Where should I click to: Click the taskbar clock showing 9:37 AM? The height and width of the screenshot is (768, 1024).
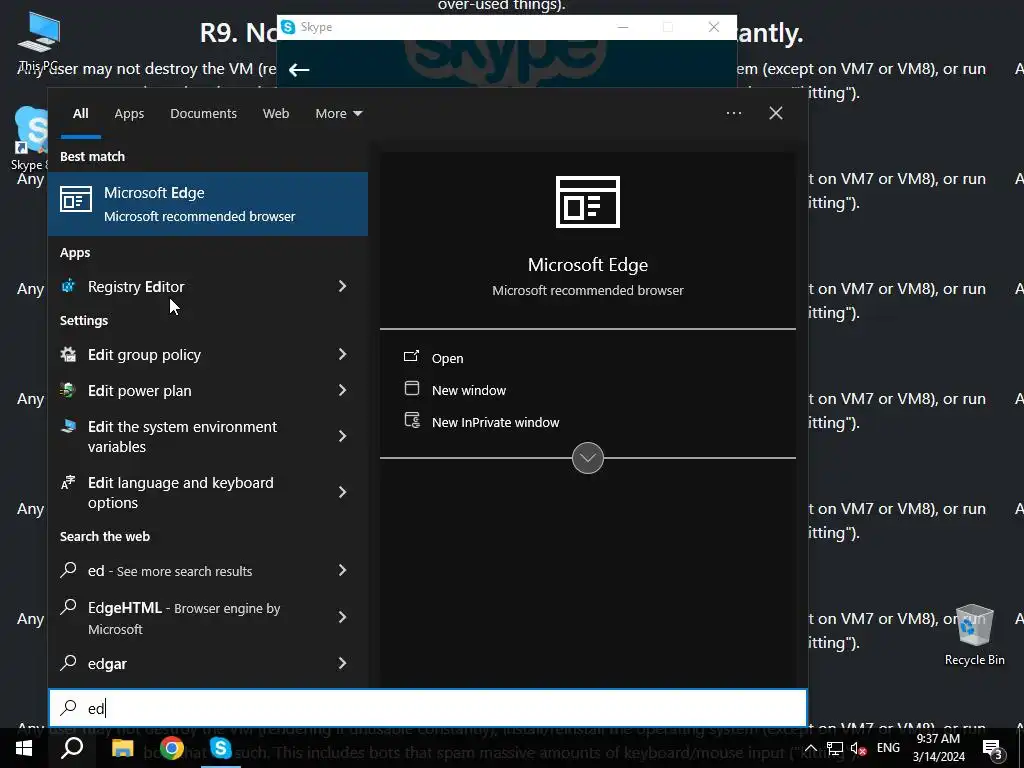coord(938,748)
